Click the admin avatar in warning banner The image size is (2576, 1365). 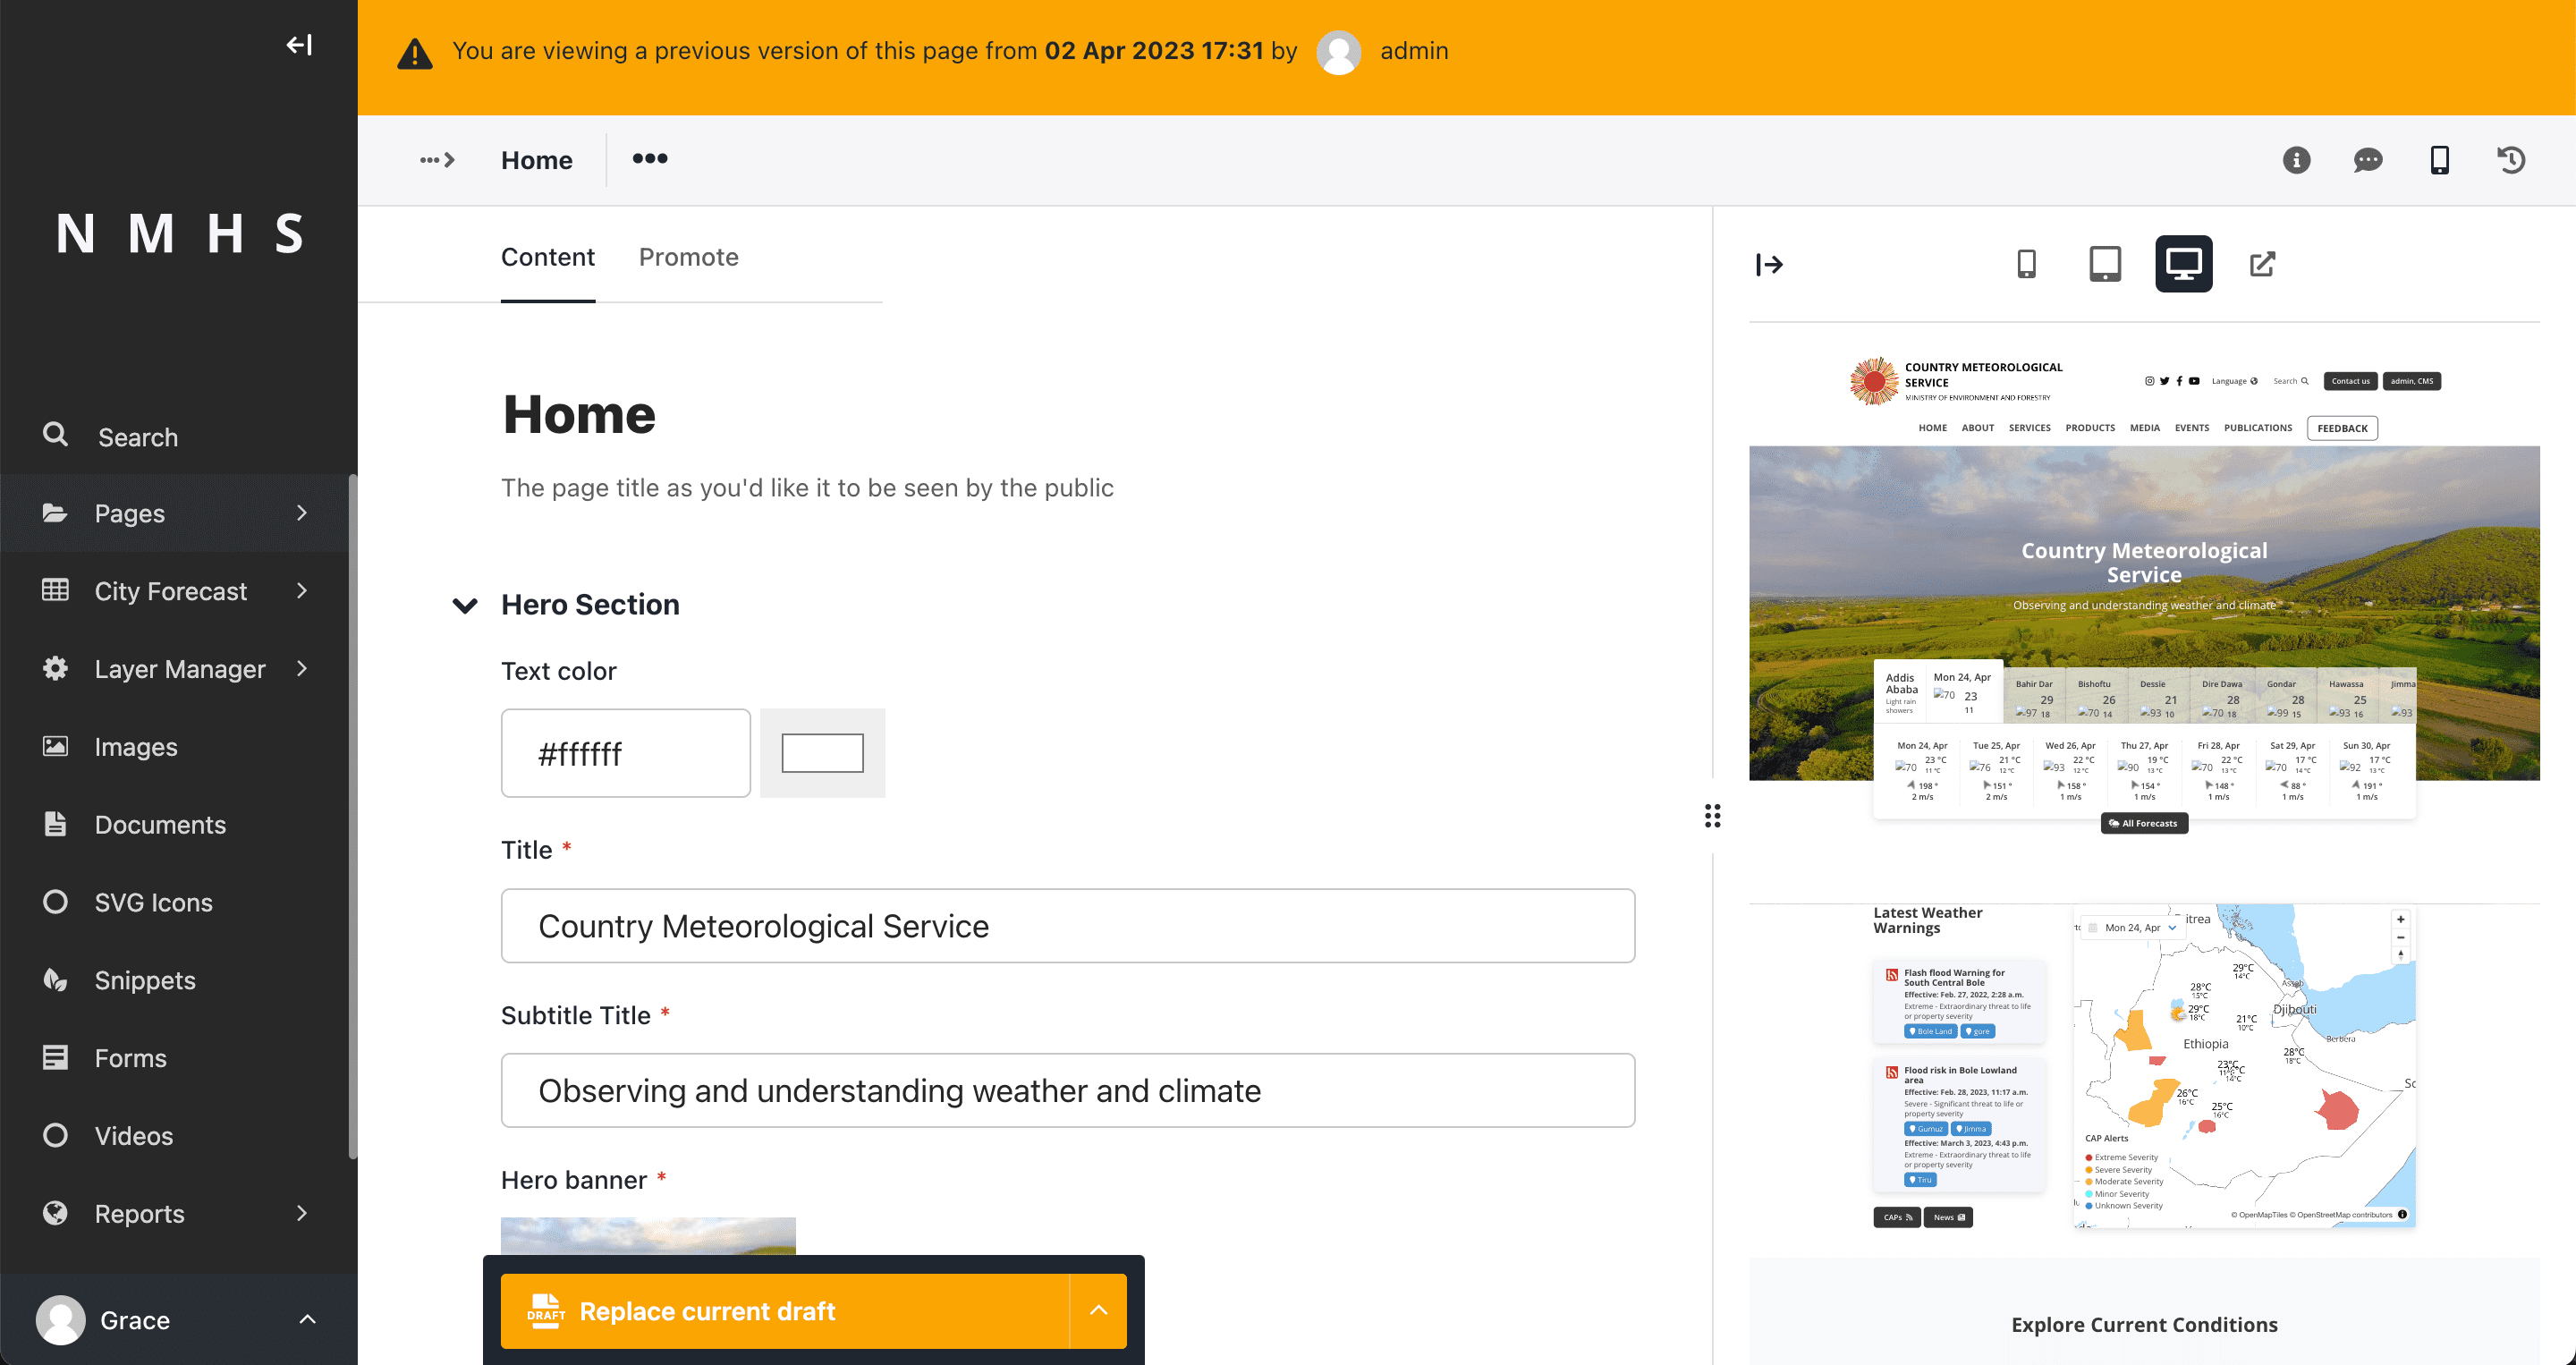click(x=1338, y=52)
